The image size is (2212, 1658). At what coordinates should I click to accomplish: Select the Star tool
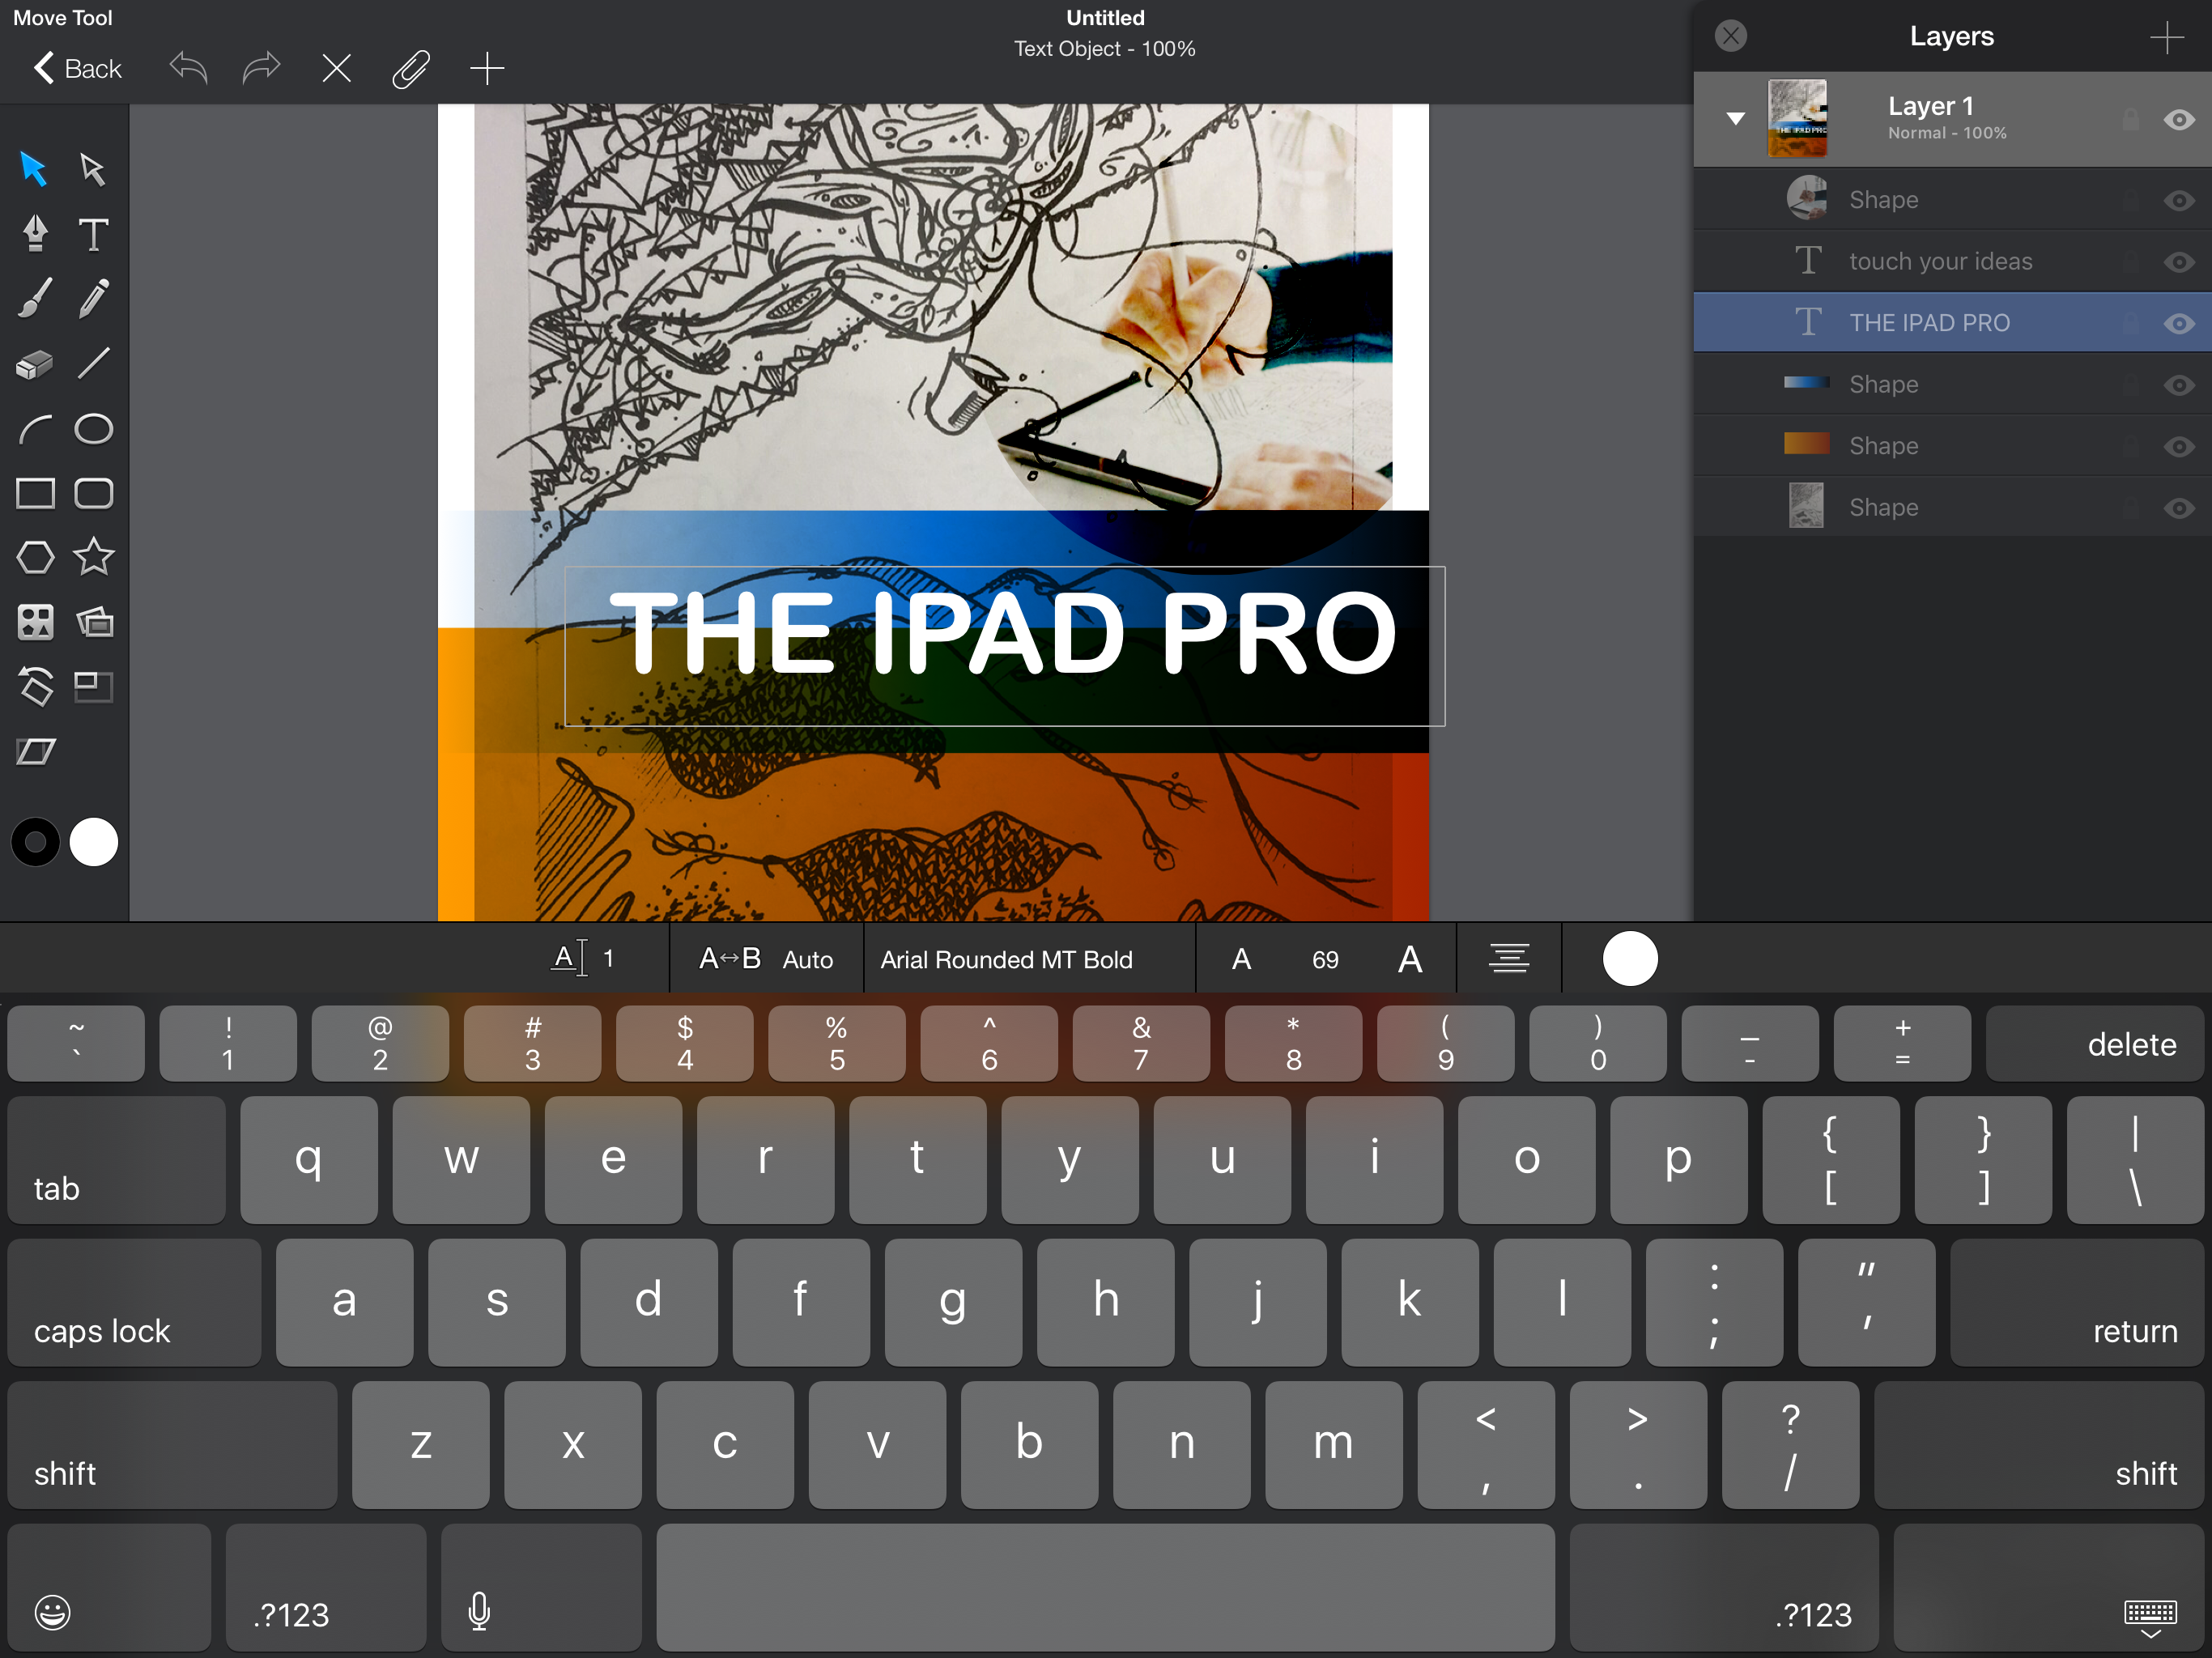point(93,556)
